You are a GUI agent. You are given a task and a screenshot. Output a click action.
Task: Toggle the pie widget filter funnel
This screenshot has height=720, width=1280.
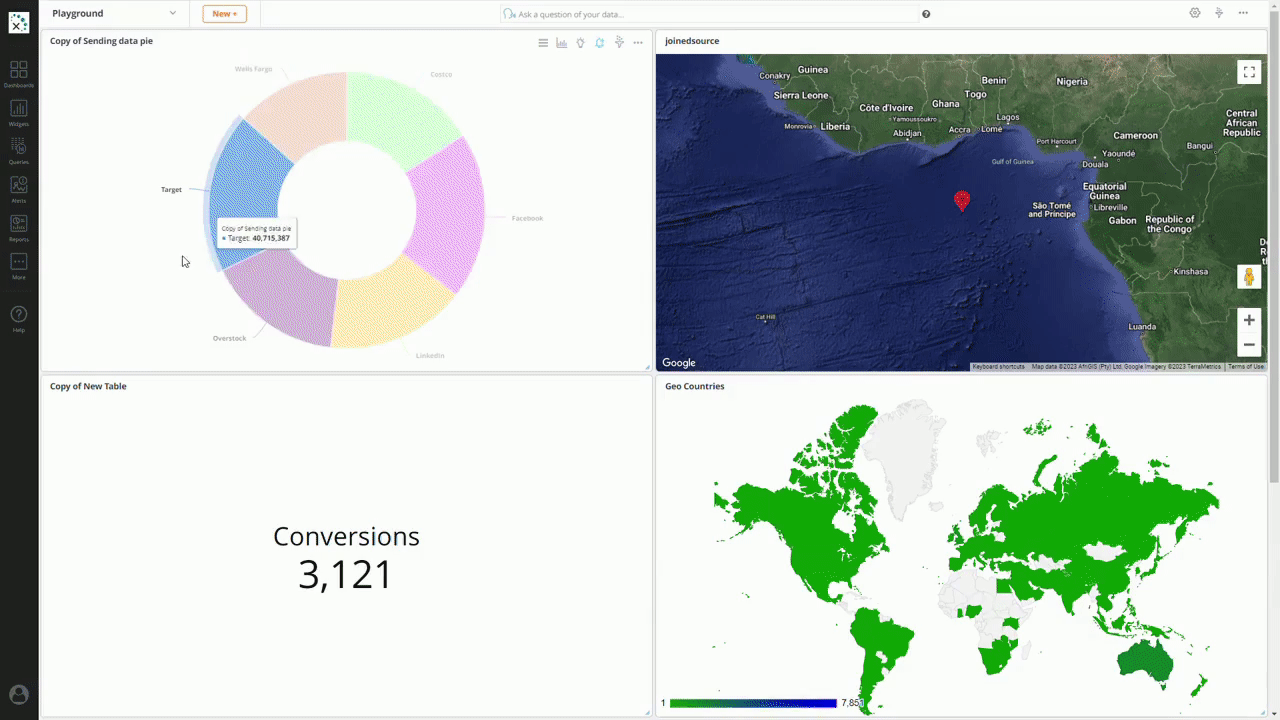pyautogui.click(x=619, y=43)
